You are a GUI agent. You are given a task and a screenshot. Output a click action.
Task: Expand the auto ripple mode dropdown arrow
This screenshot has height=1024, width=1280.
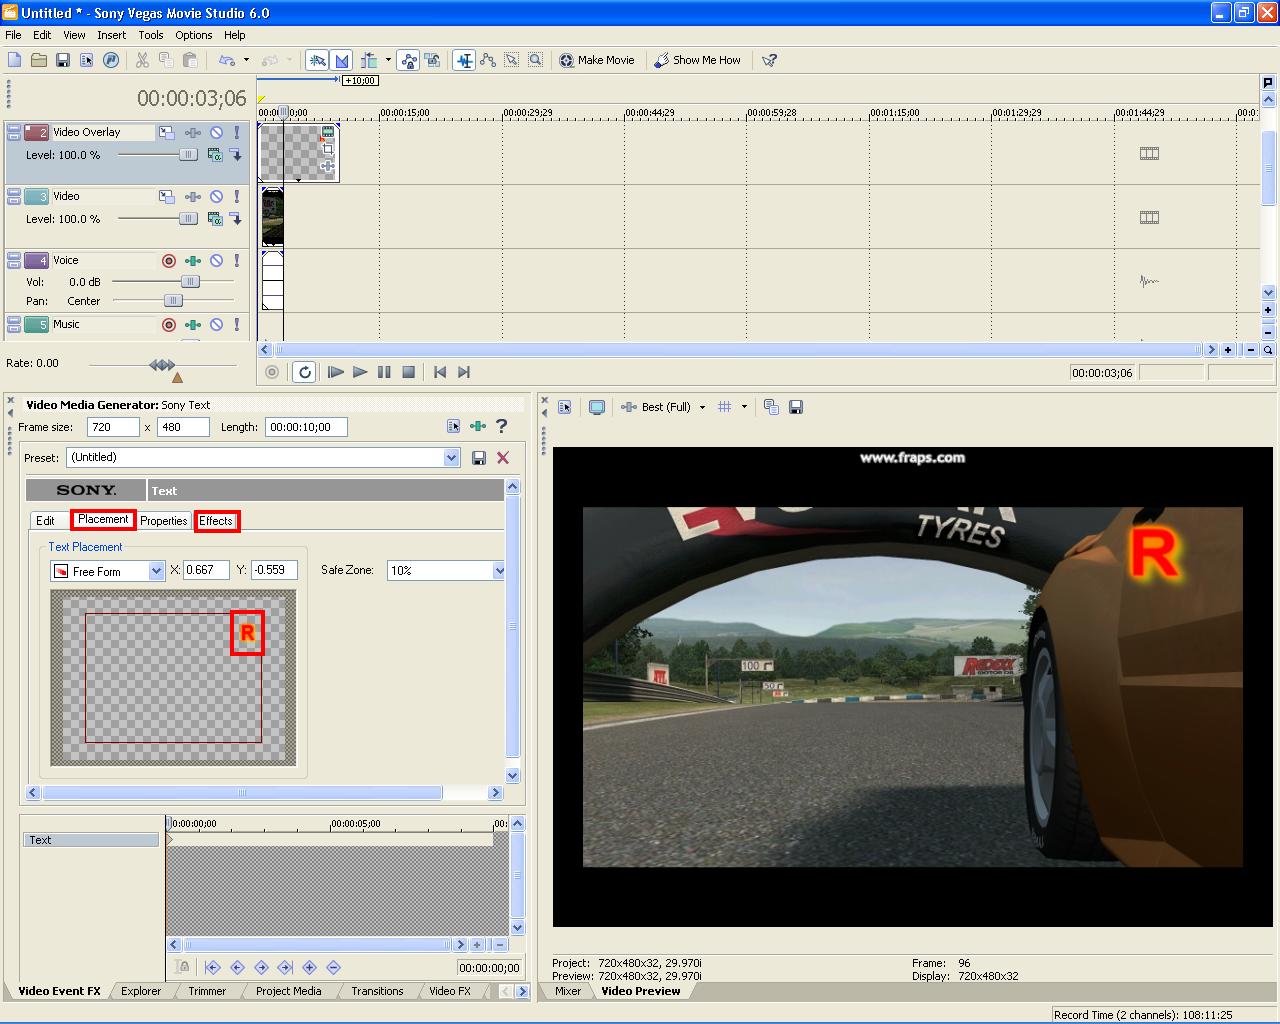388,60
